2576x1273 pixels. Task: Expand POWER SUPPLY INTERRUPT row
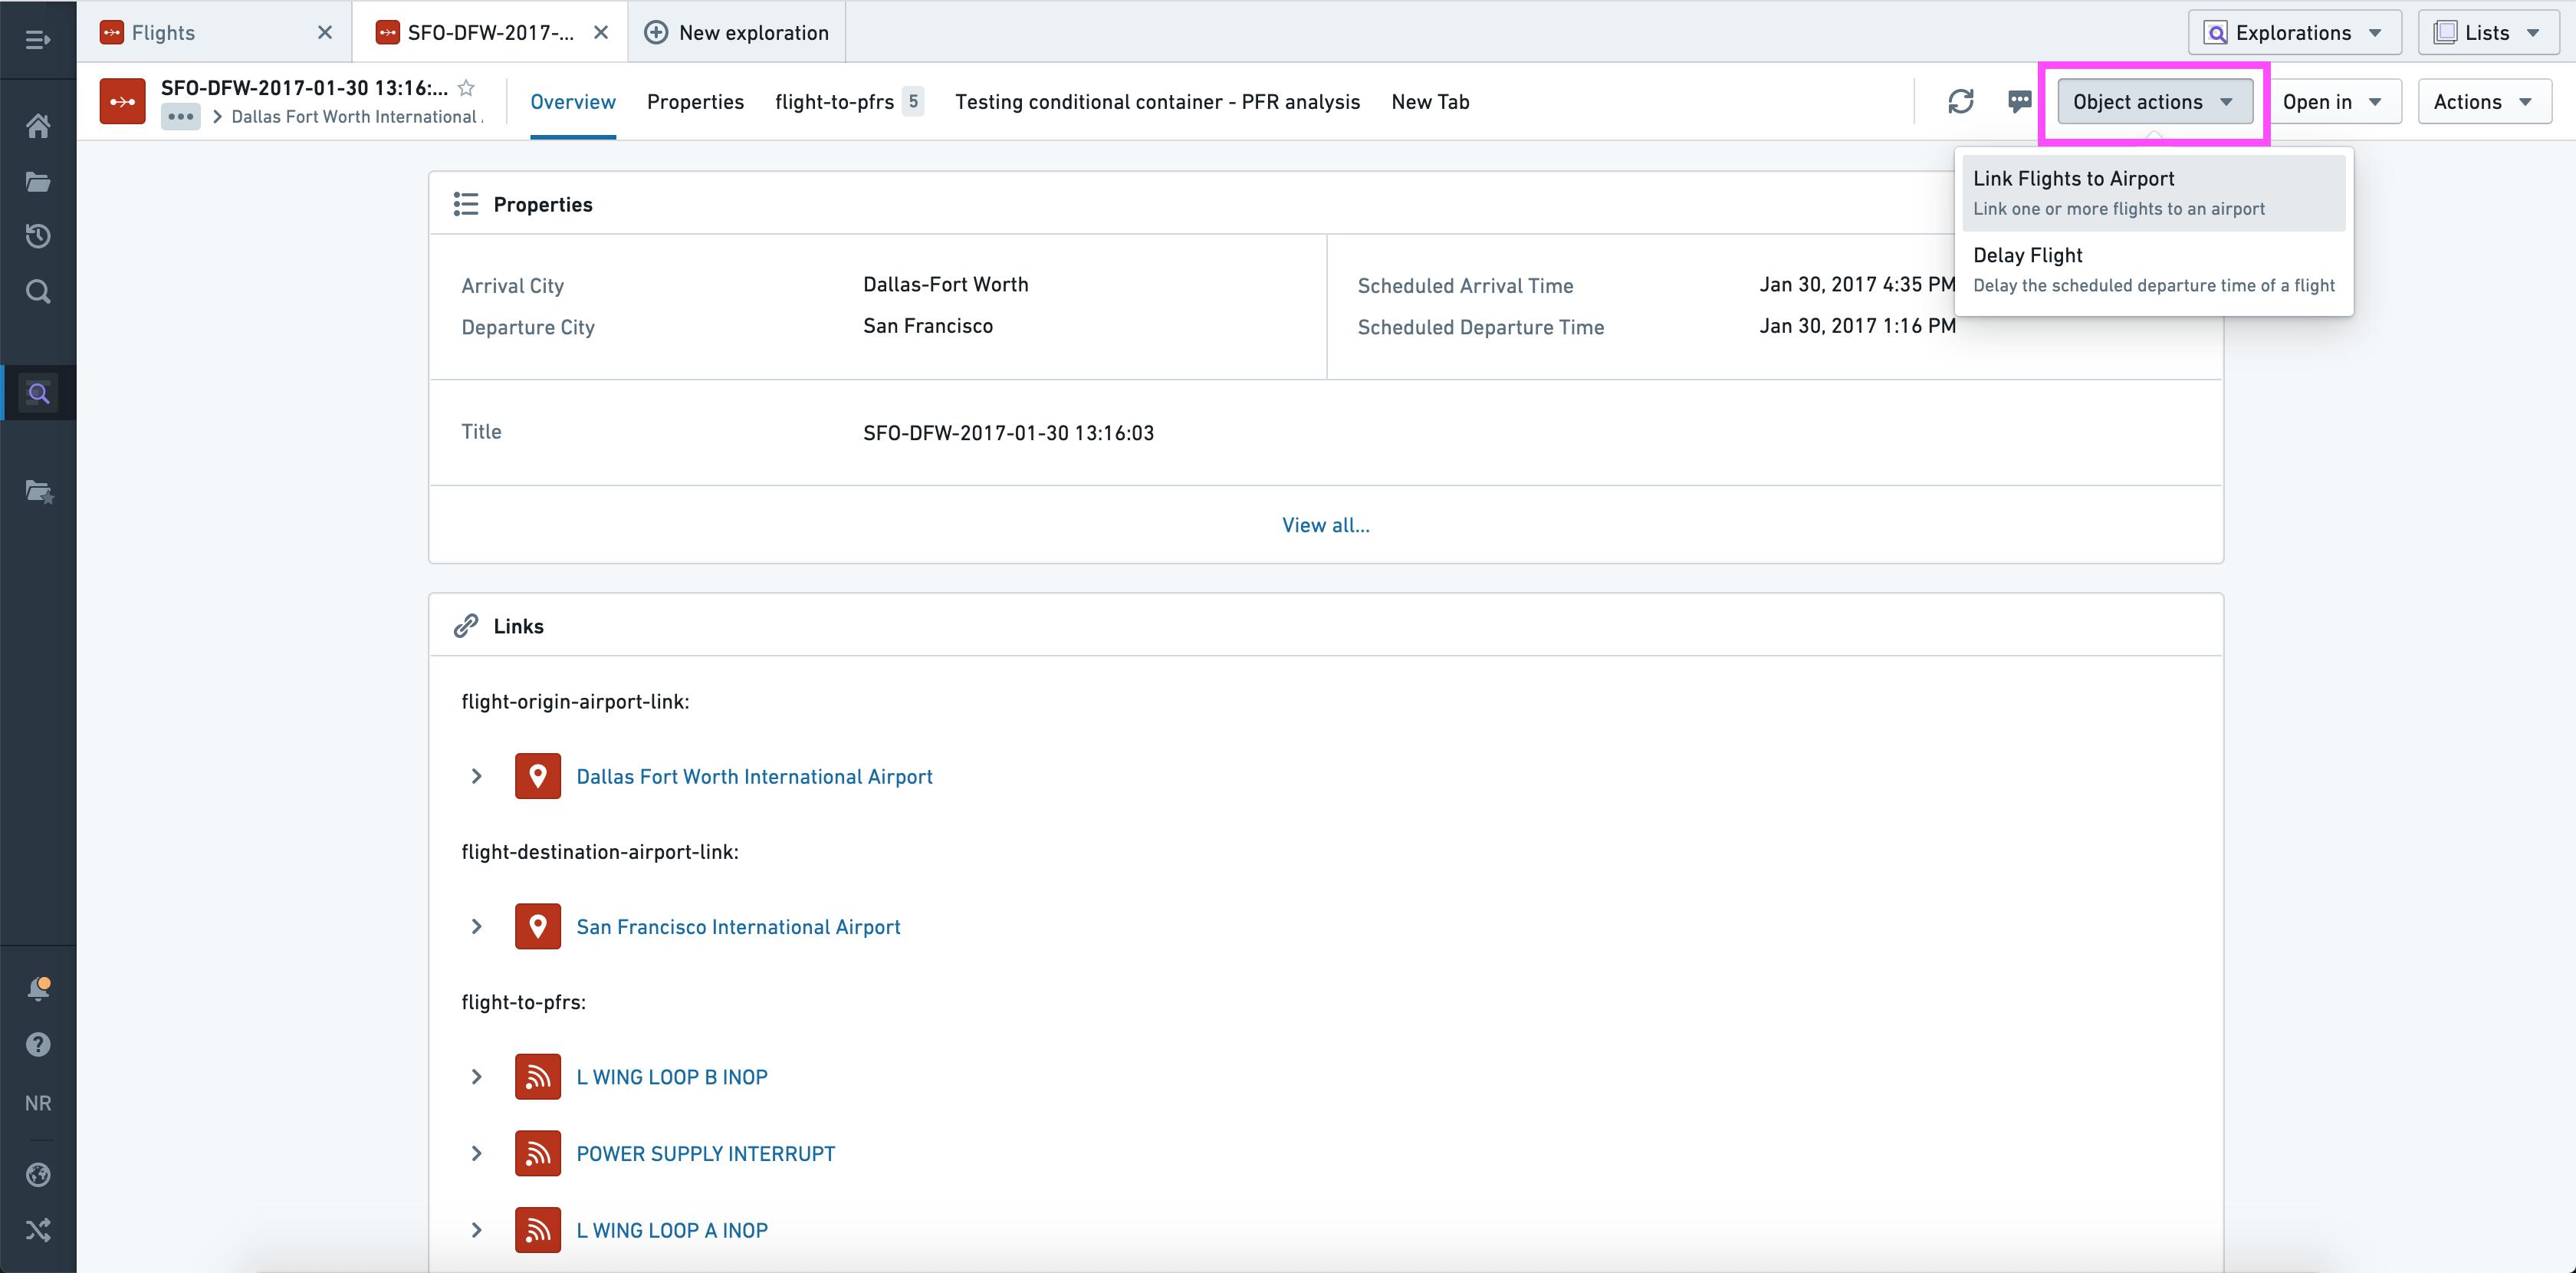click(x=476, y=1154)
